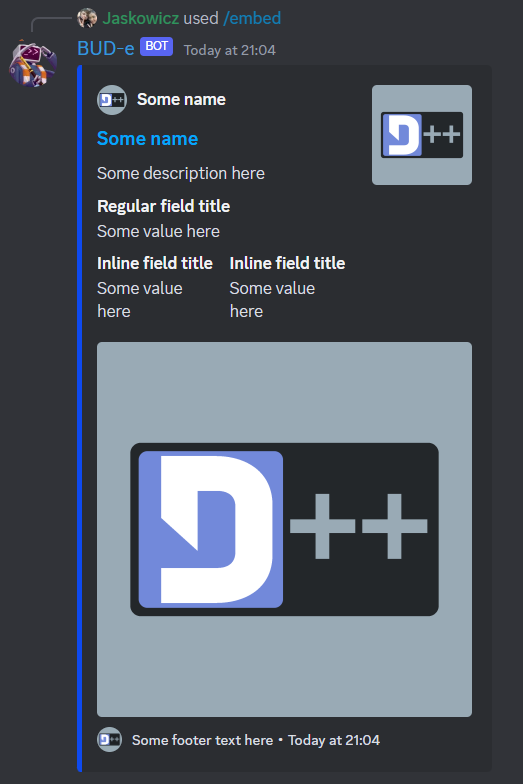The width and height of the screenshot is (523, 784).
Task: Open the blue 'Some name' title link
Action: click(148, 138)
